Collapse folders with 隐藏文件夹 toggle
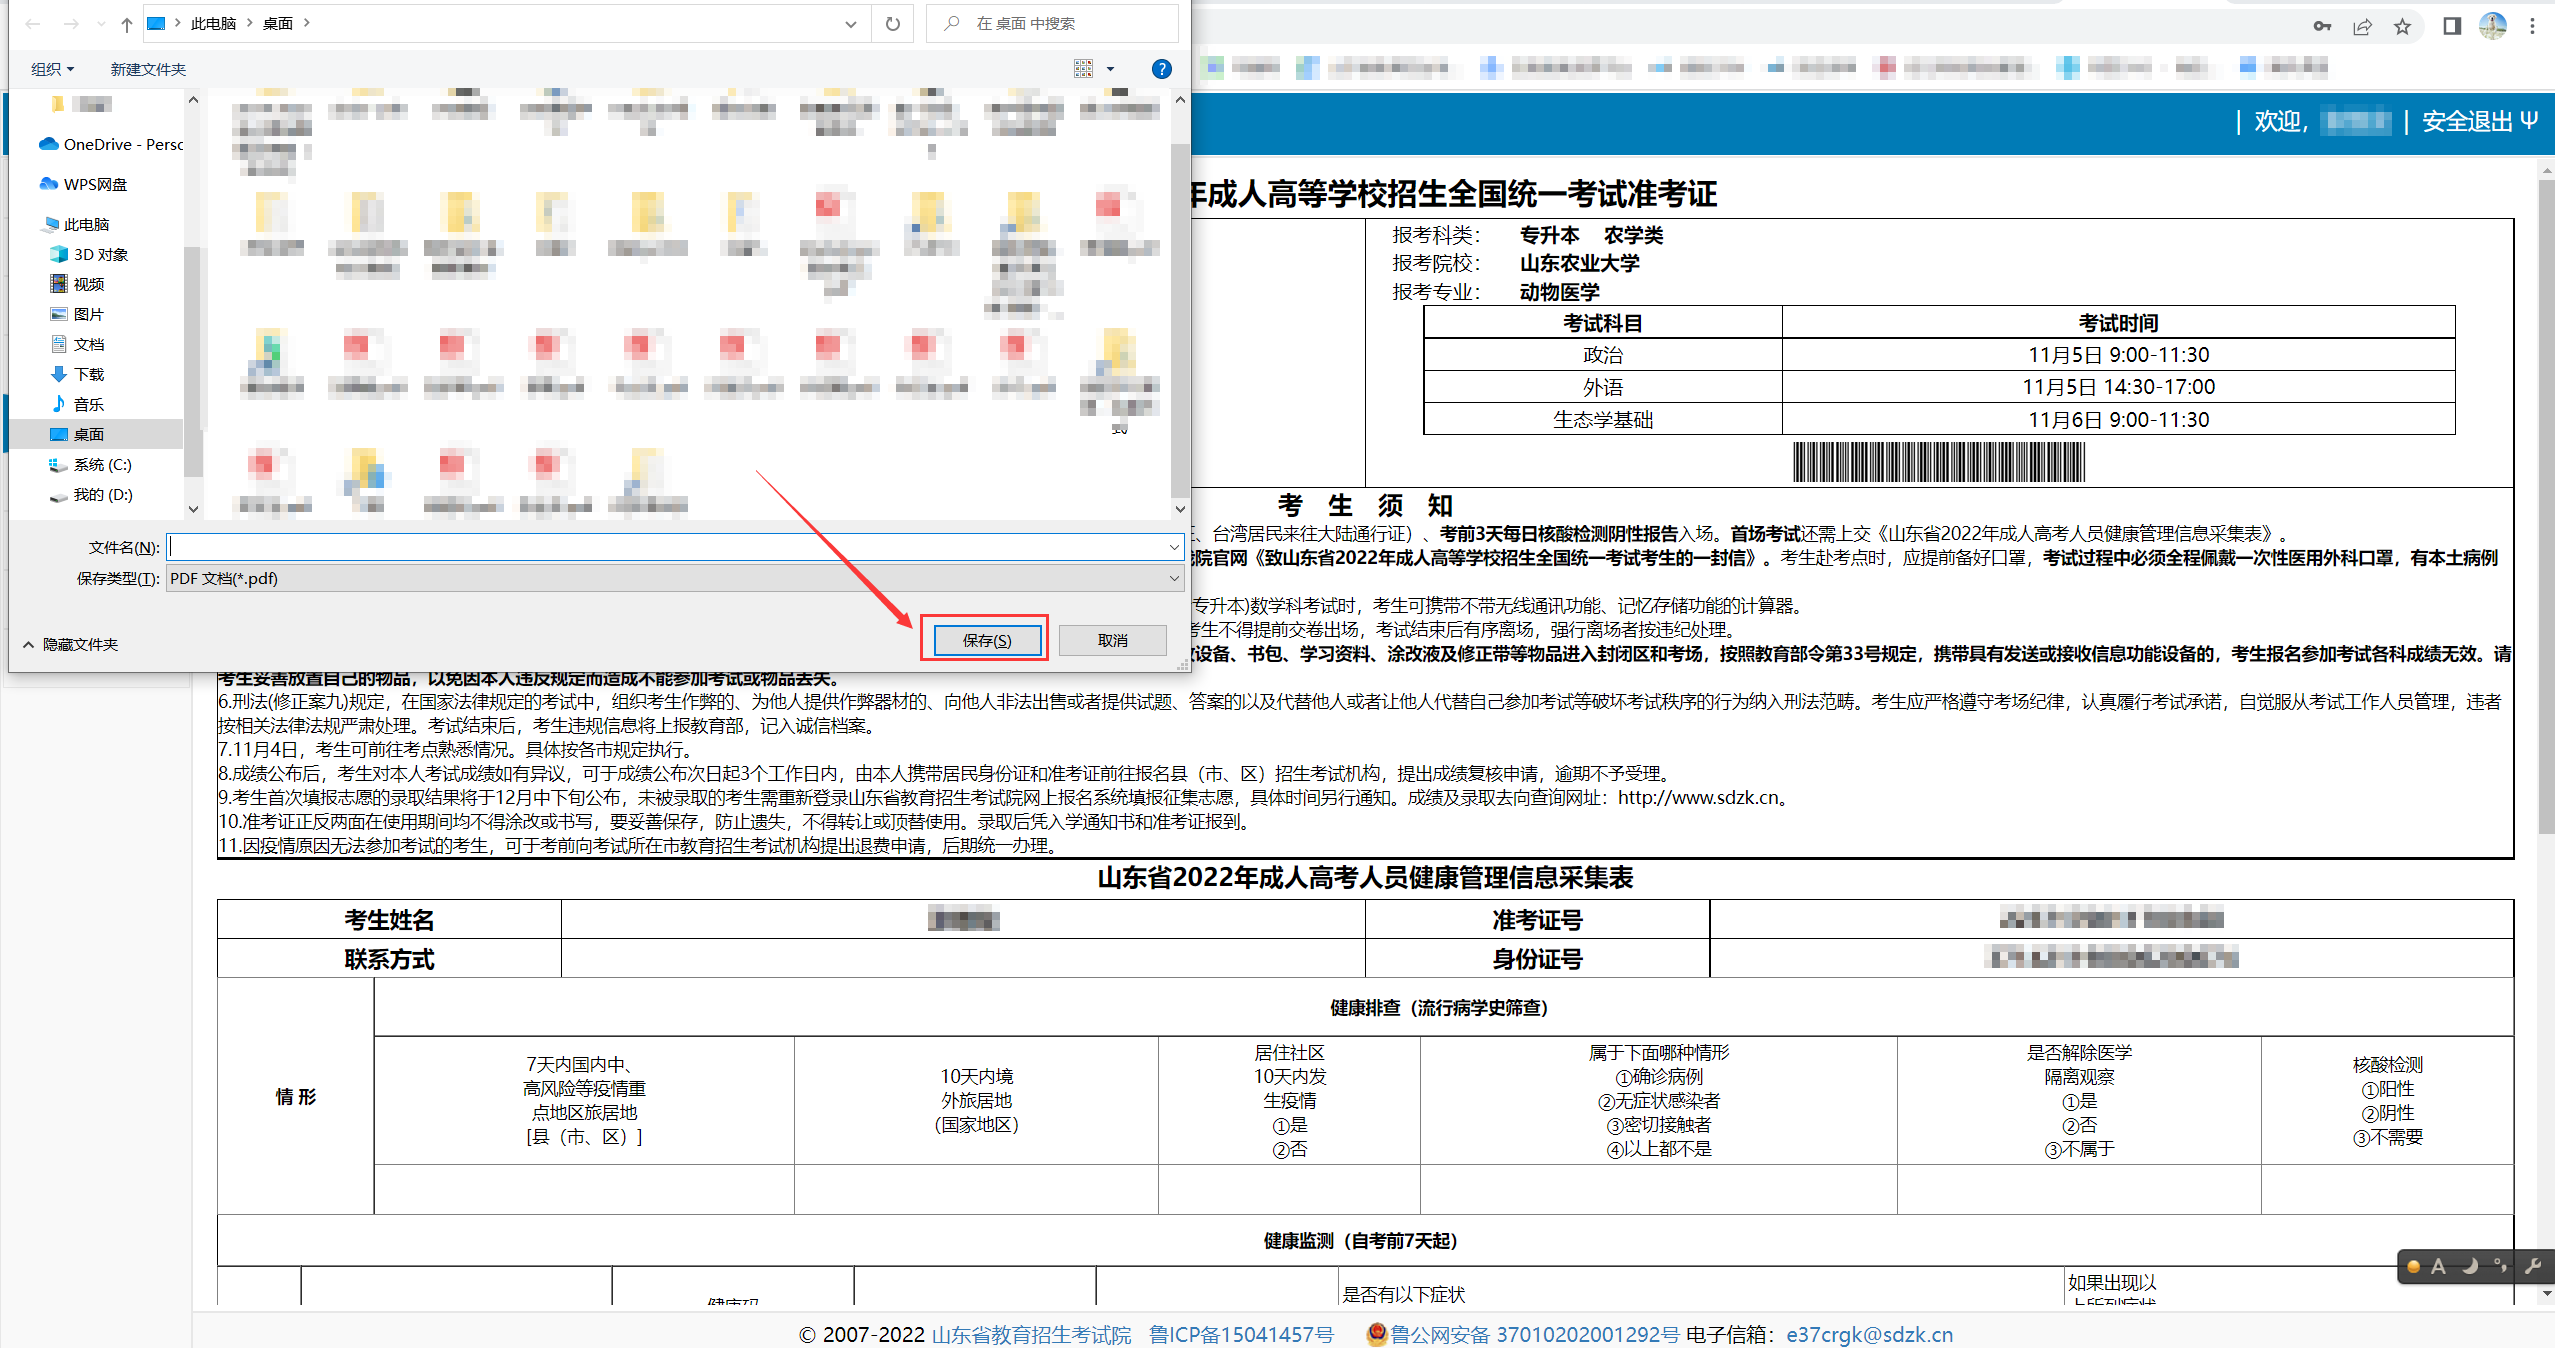 [x=70, y=644]
